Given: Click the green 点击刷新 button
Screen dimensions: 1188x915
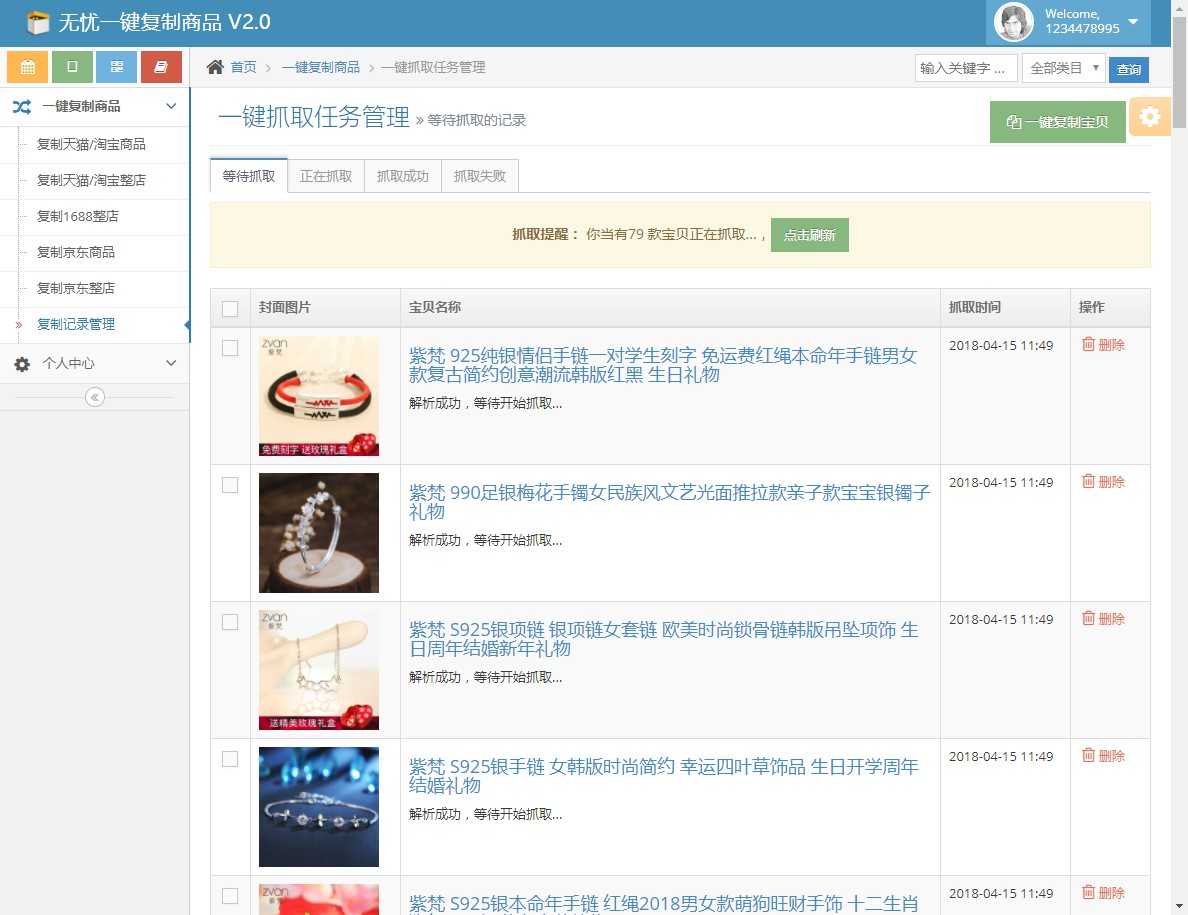Looking at the screenshot, I should click(x=809, y=235).
